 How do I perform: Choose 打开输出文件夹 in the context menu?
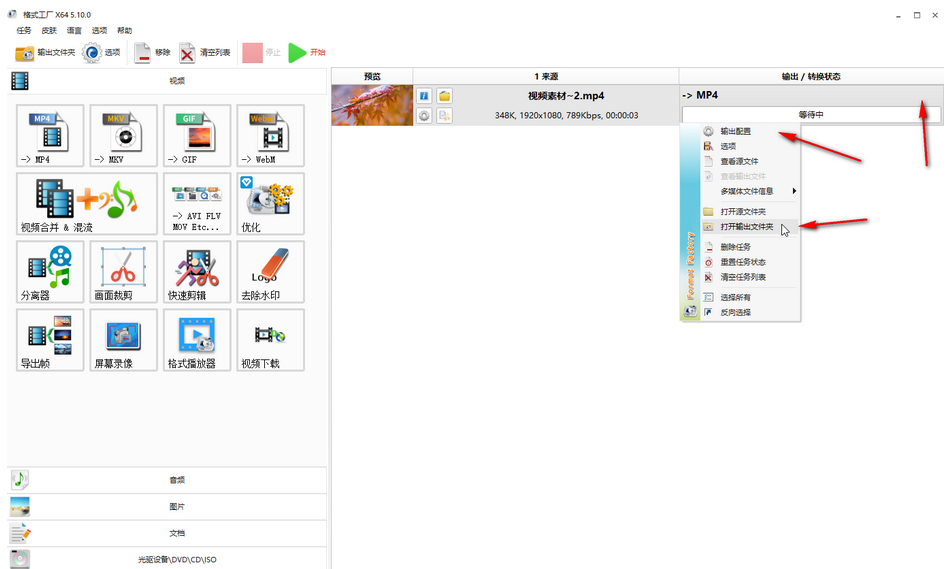click(750, 227)
